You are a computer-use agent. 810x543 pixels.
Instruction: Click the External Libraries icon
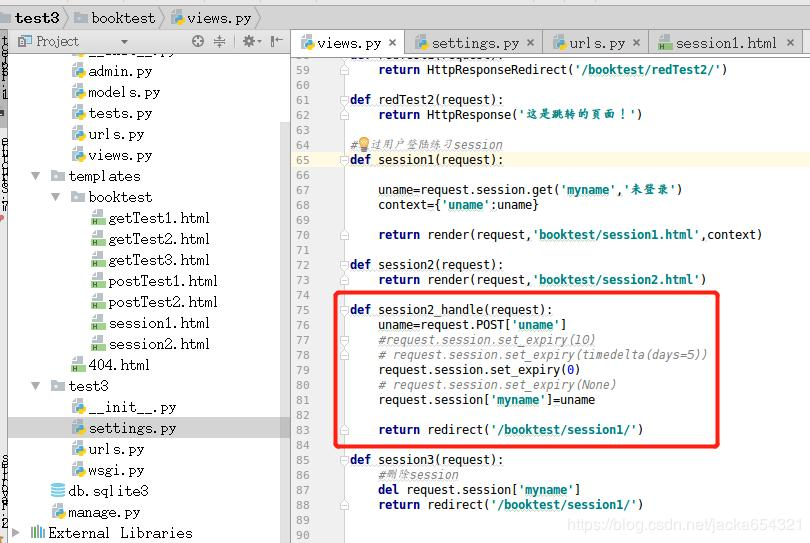pyautogui.click(x=38, y=532)
